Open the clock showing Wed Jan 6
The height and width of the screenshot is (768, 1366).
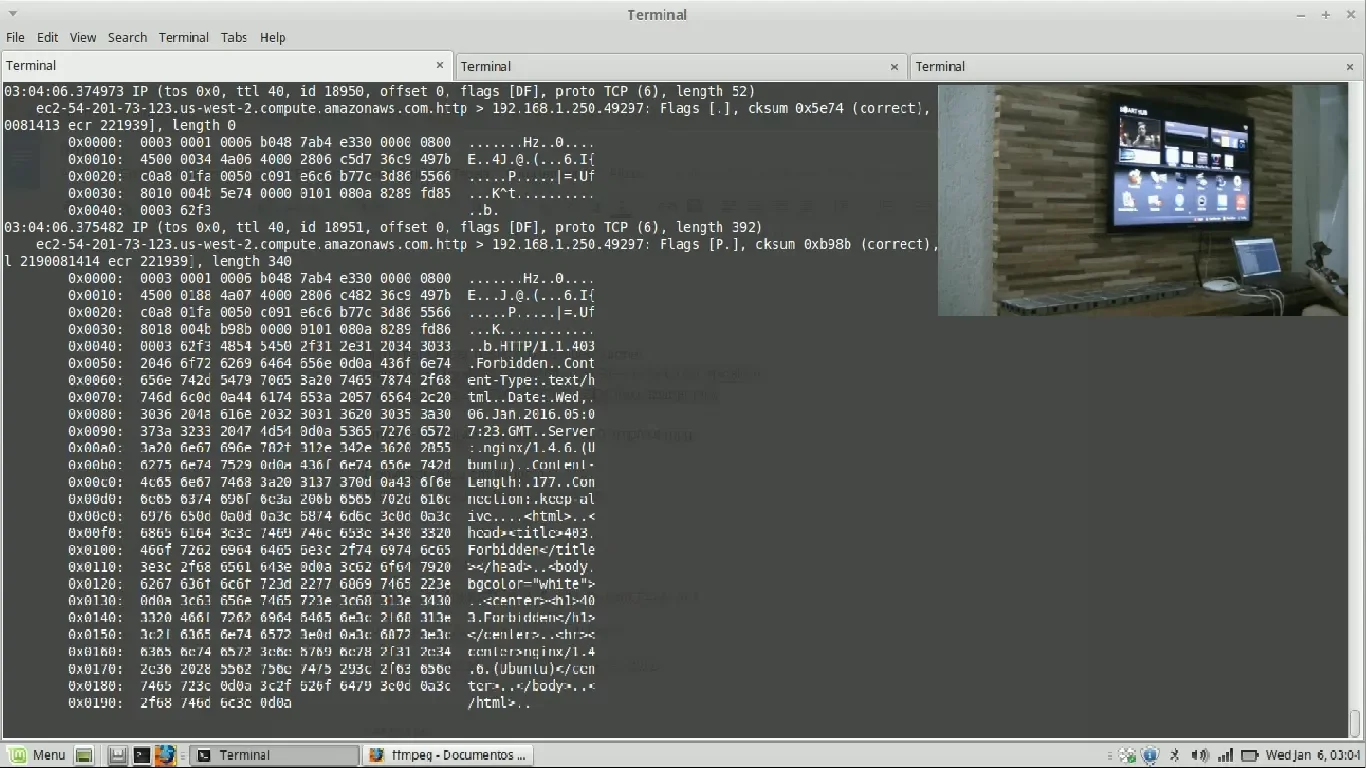point(1312,755)
